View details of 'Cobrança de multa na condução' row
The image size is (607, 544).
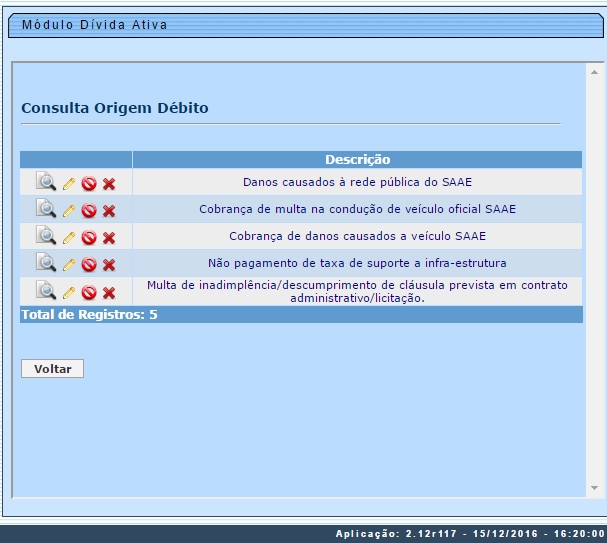(46, 209)
